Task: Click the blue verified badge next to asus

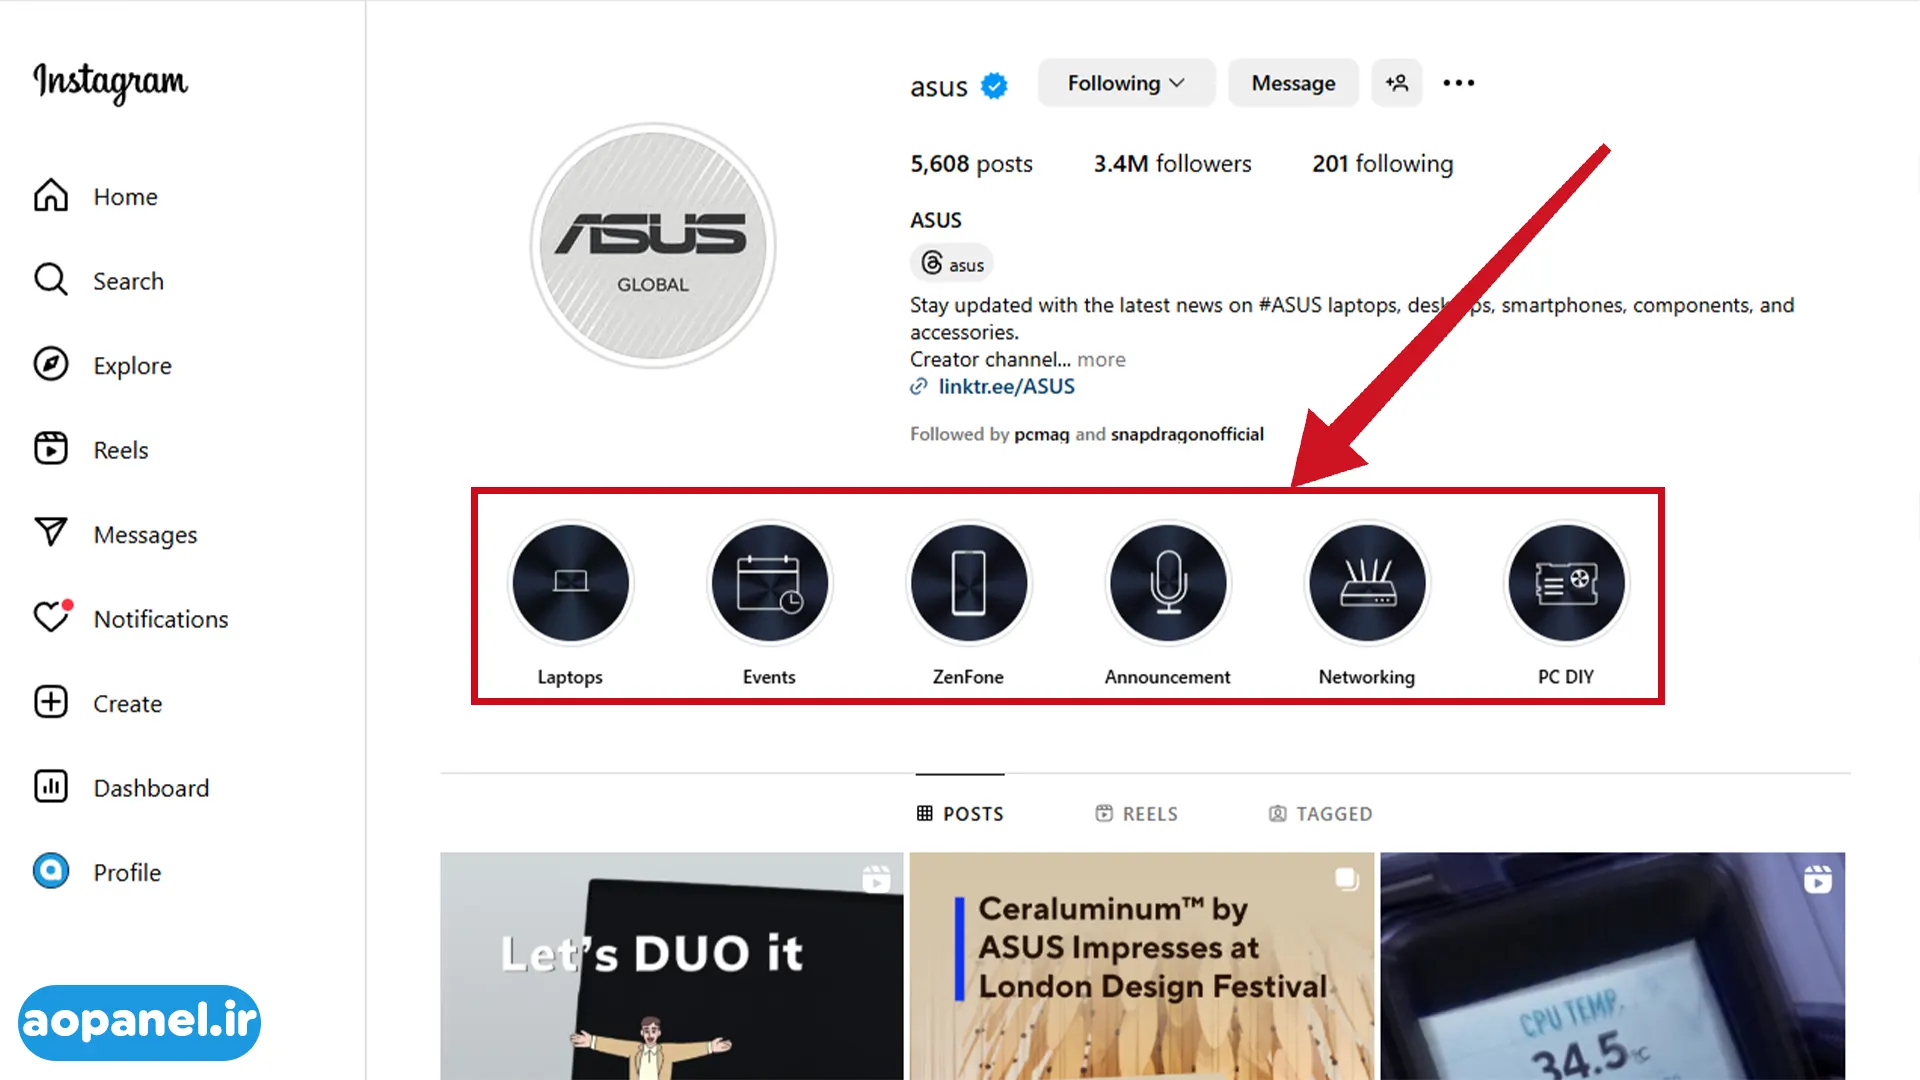Action: (994, 87)
